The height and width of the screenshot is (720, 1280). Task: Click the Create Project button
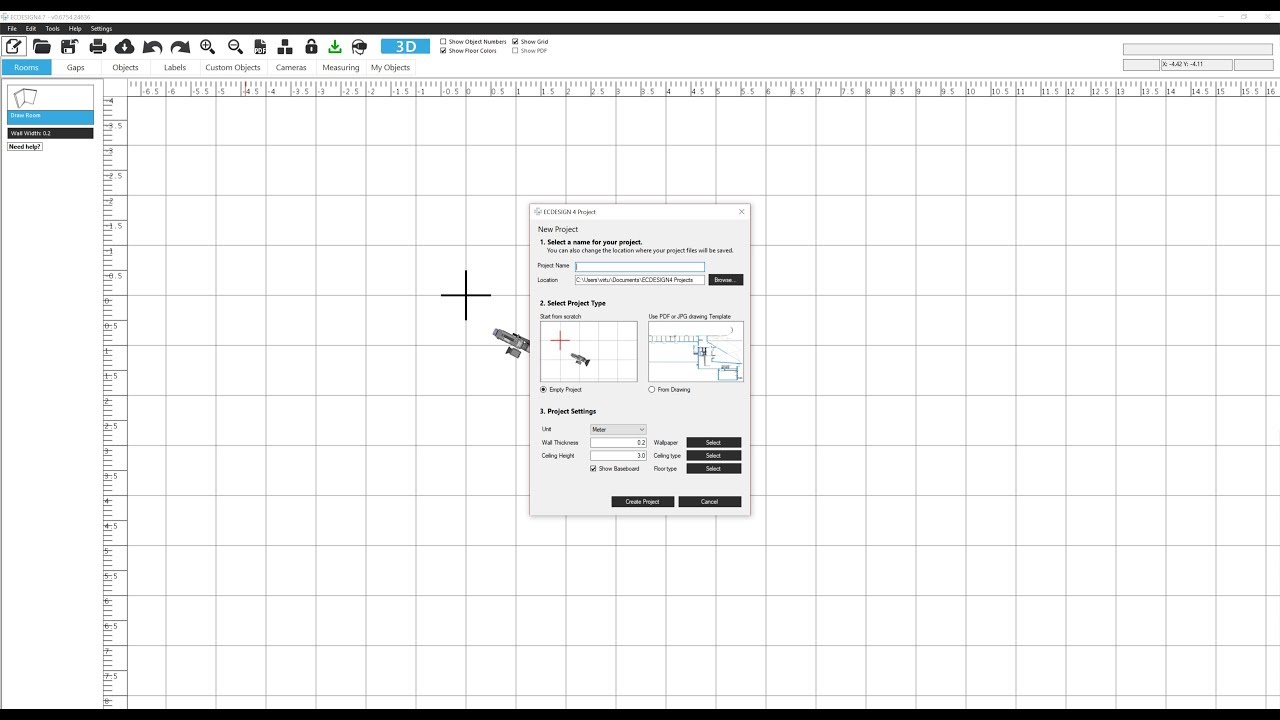643,501
